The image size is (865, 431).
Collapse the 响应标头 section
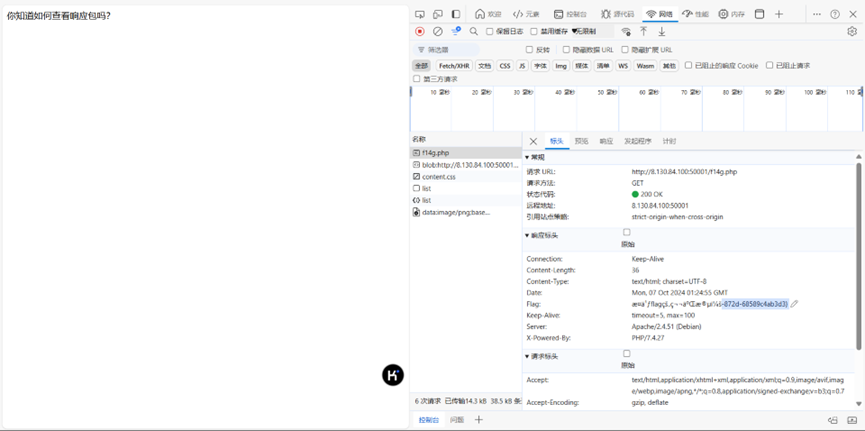tap(528, 236)
